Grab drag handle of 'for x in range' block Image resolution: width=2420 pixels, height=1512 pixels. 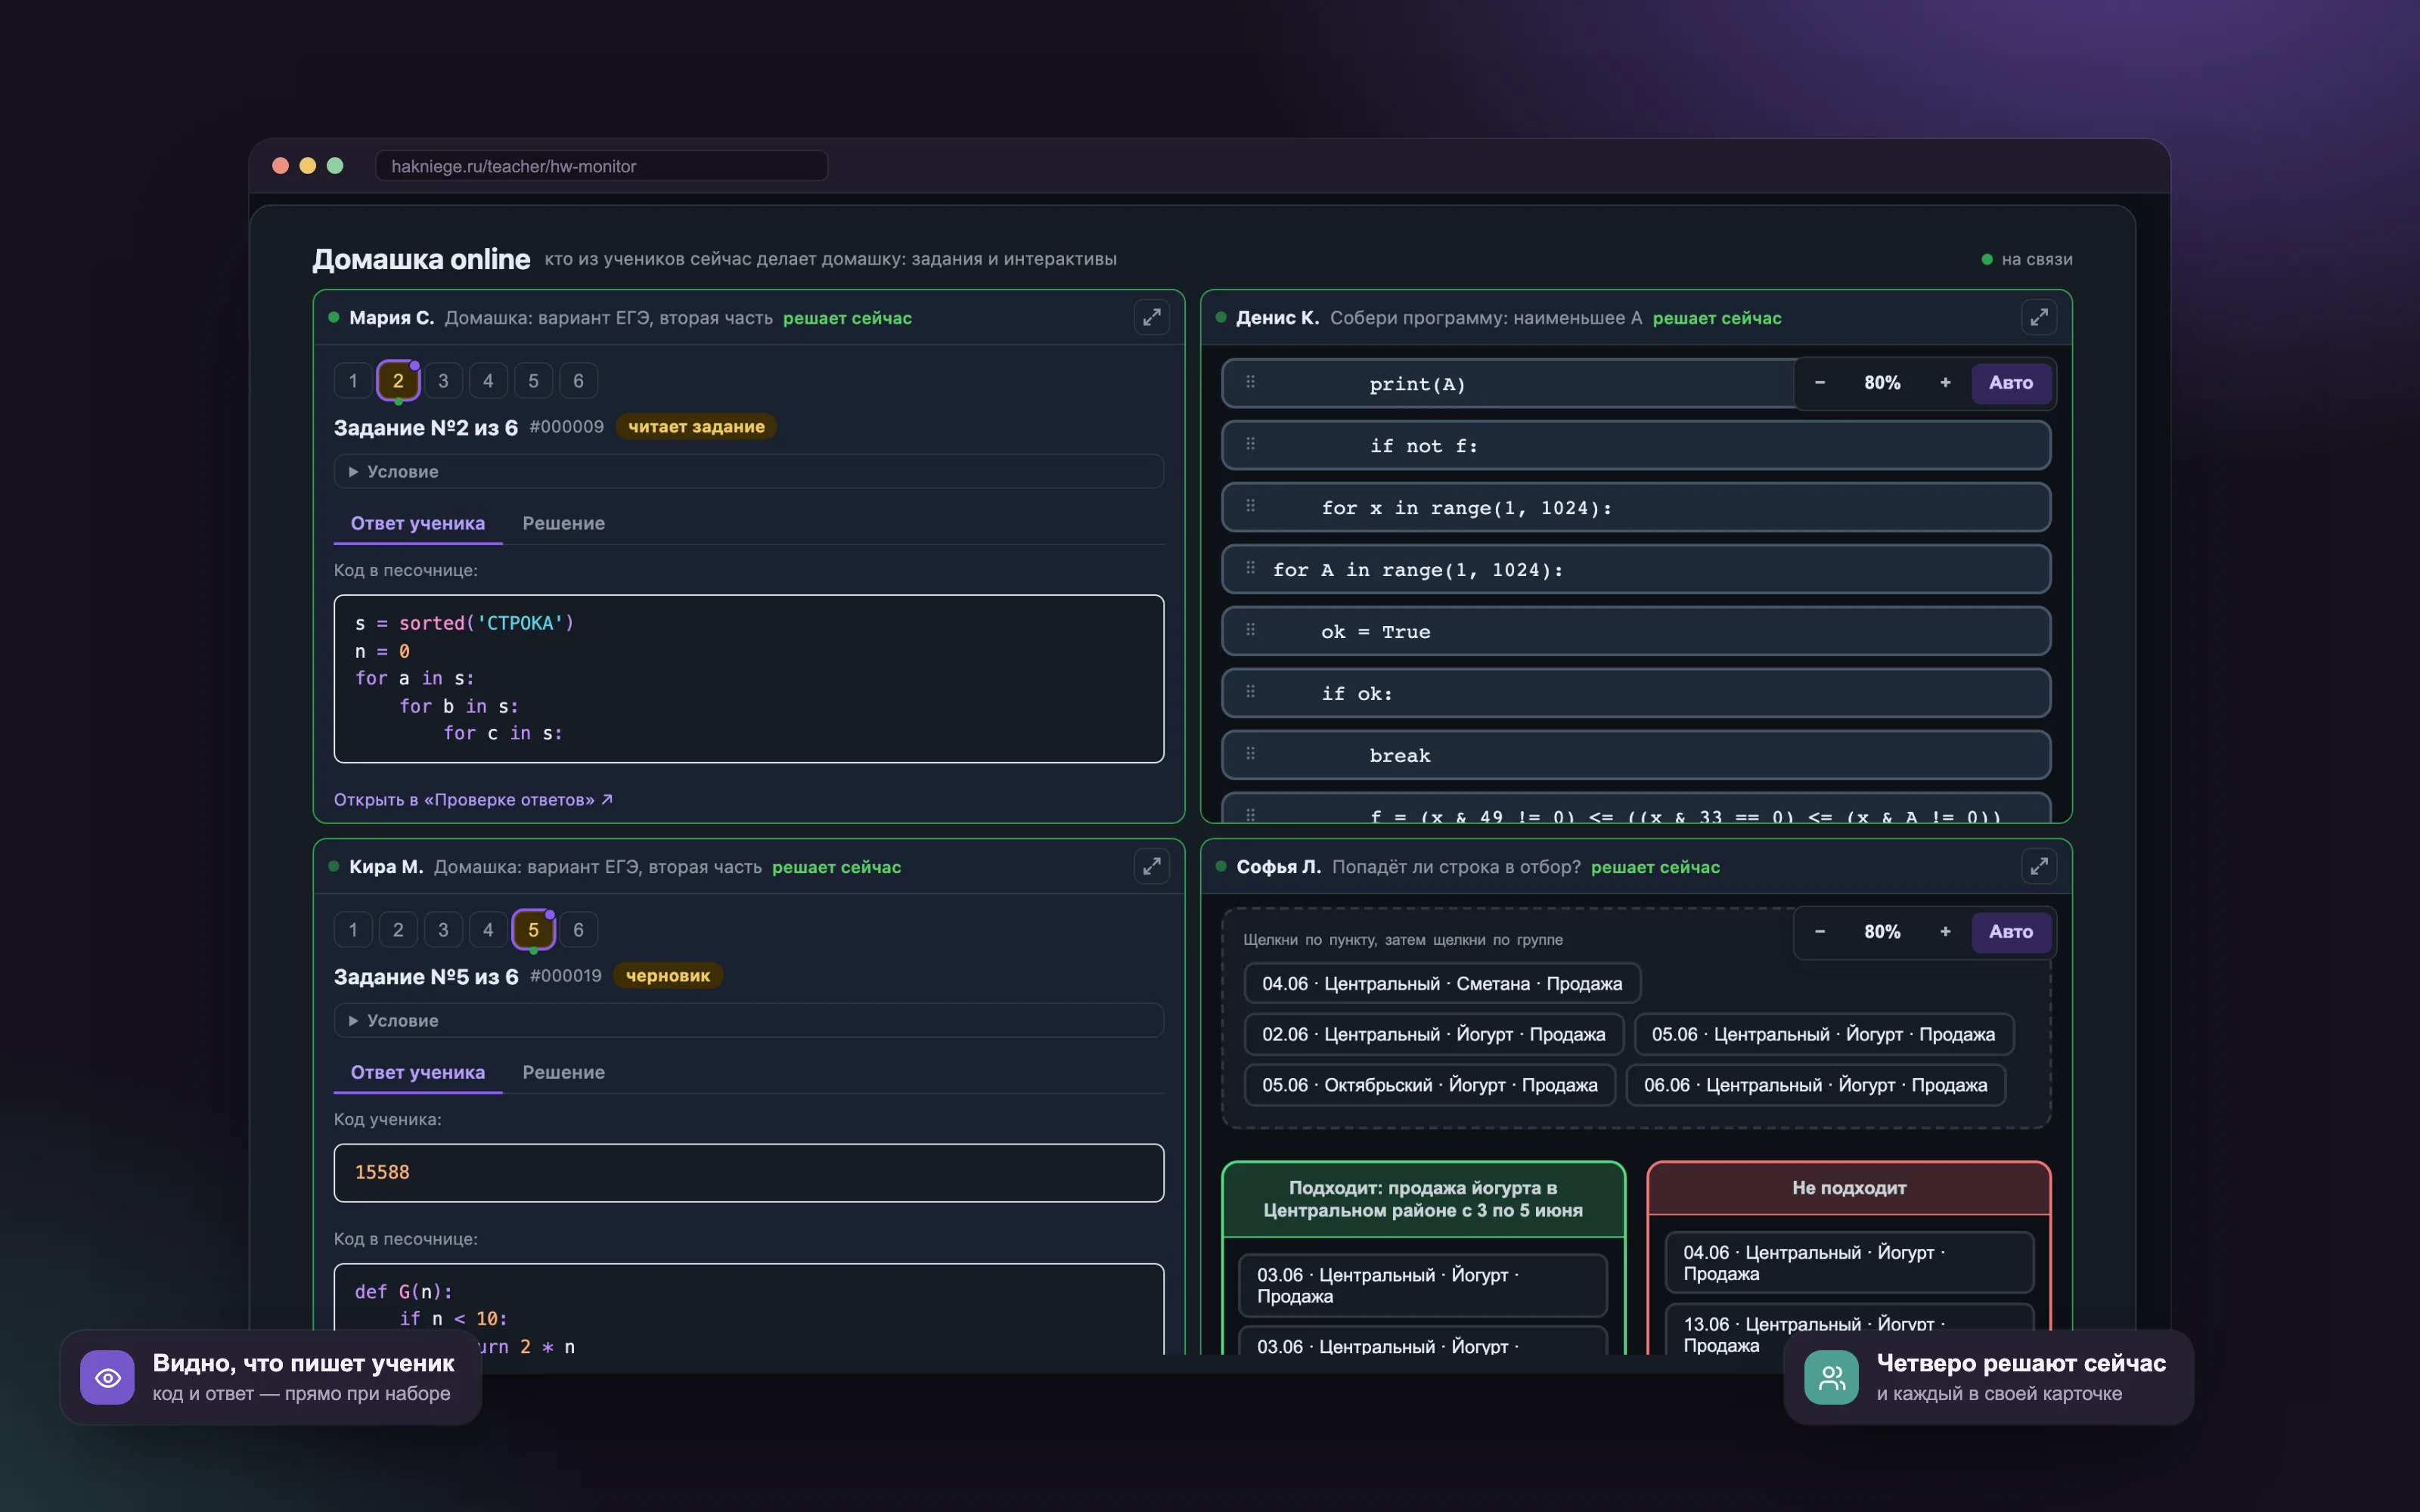(1250, 506)
